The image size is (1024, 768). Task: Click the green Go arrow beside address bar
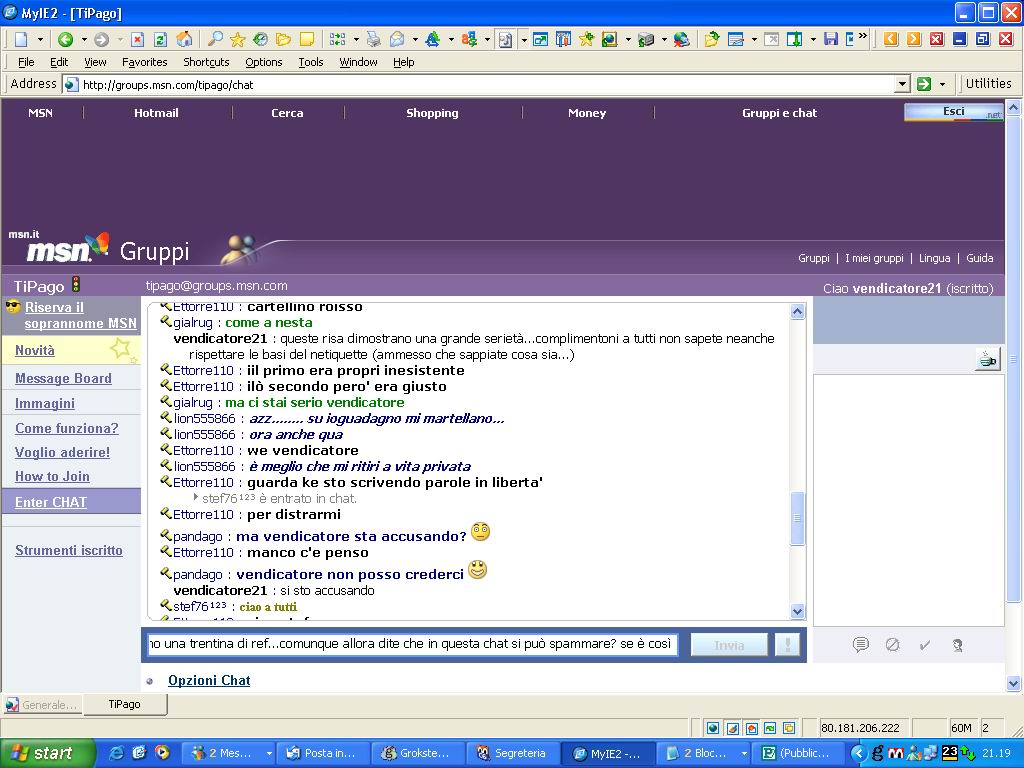(x=923, y=84)
